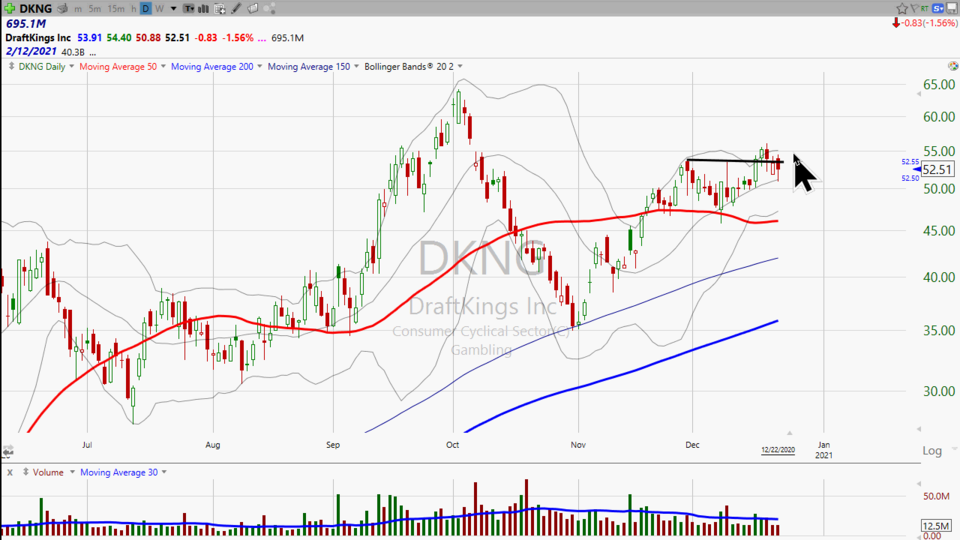The image size is (960, 540).
Task: Click the add-to-watchlist icon in toolbar
Action: point(220,9)
